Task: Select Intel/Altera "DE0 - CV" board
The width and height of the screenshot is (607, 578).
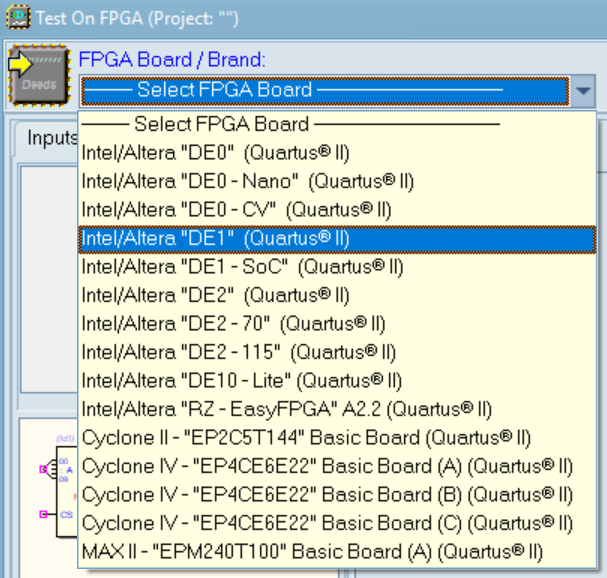Action: (337, 210)
